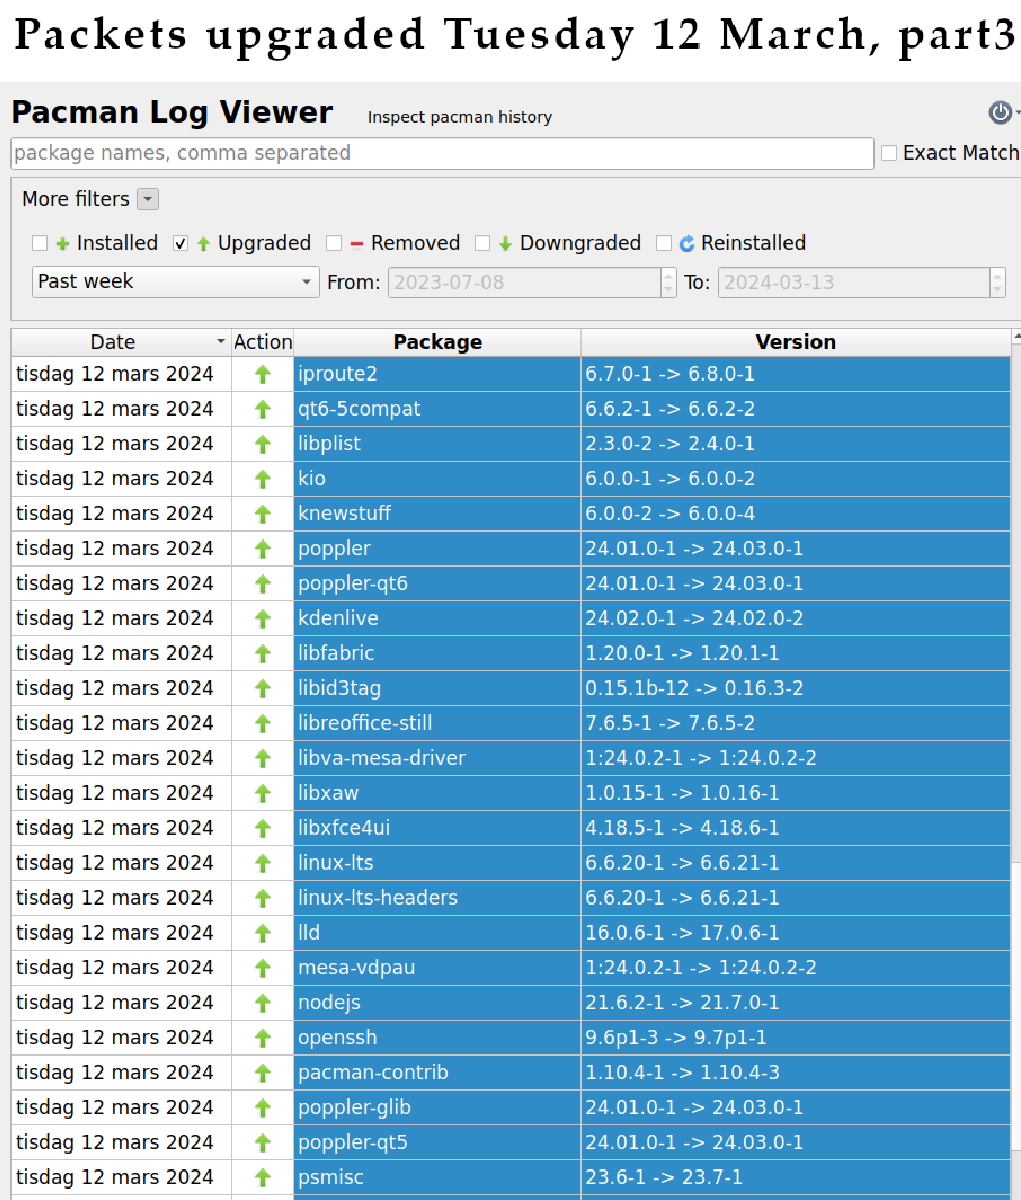Focus the package names search field
1021x1200 pixels.
(x=440, y=154)
